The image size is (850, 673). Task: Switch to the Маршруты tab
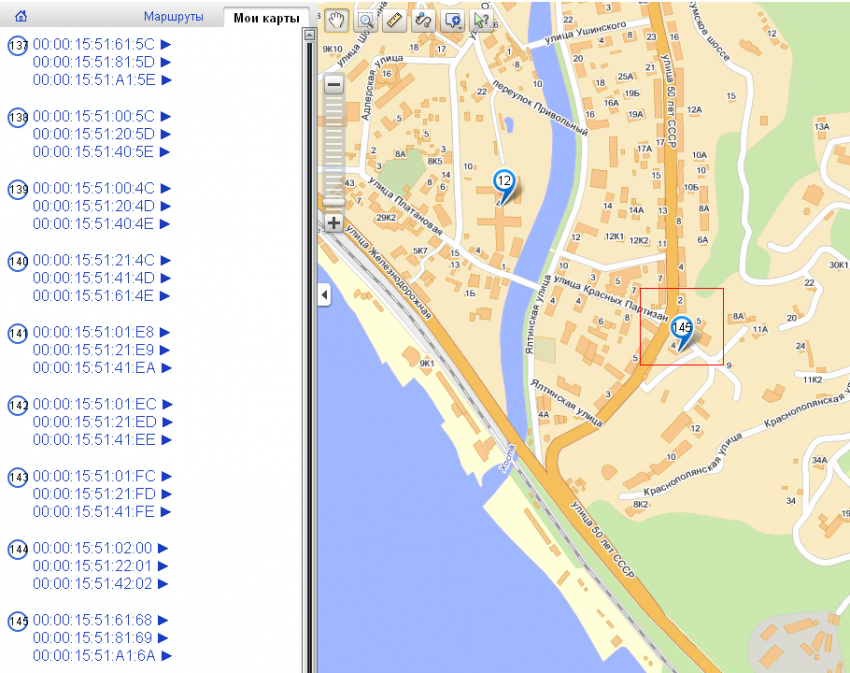(x=173, y=17)
